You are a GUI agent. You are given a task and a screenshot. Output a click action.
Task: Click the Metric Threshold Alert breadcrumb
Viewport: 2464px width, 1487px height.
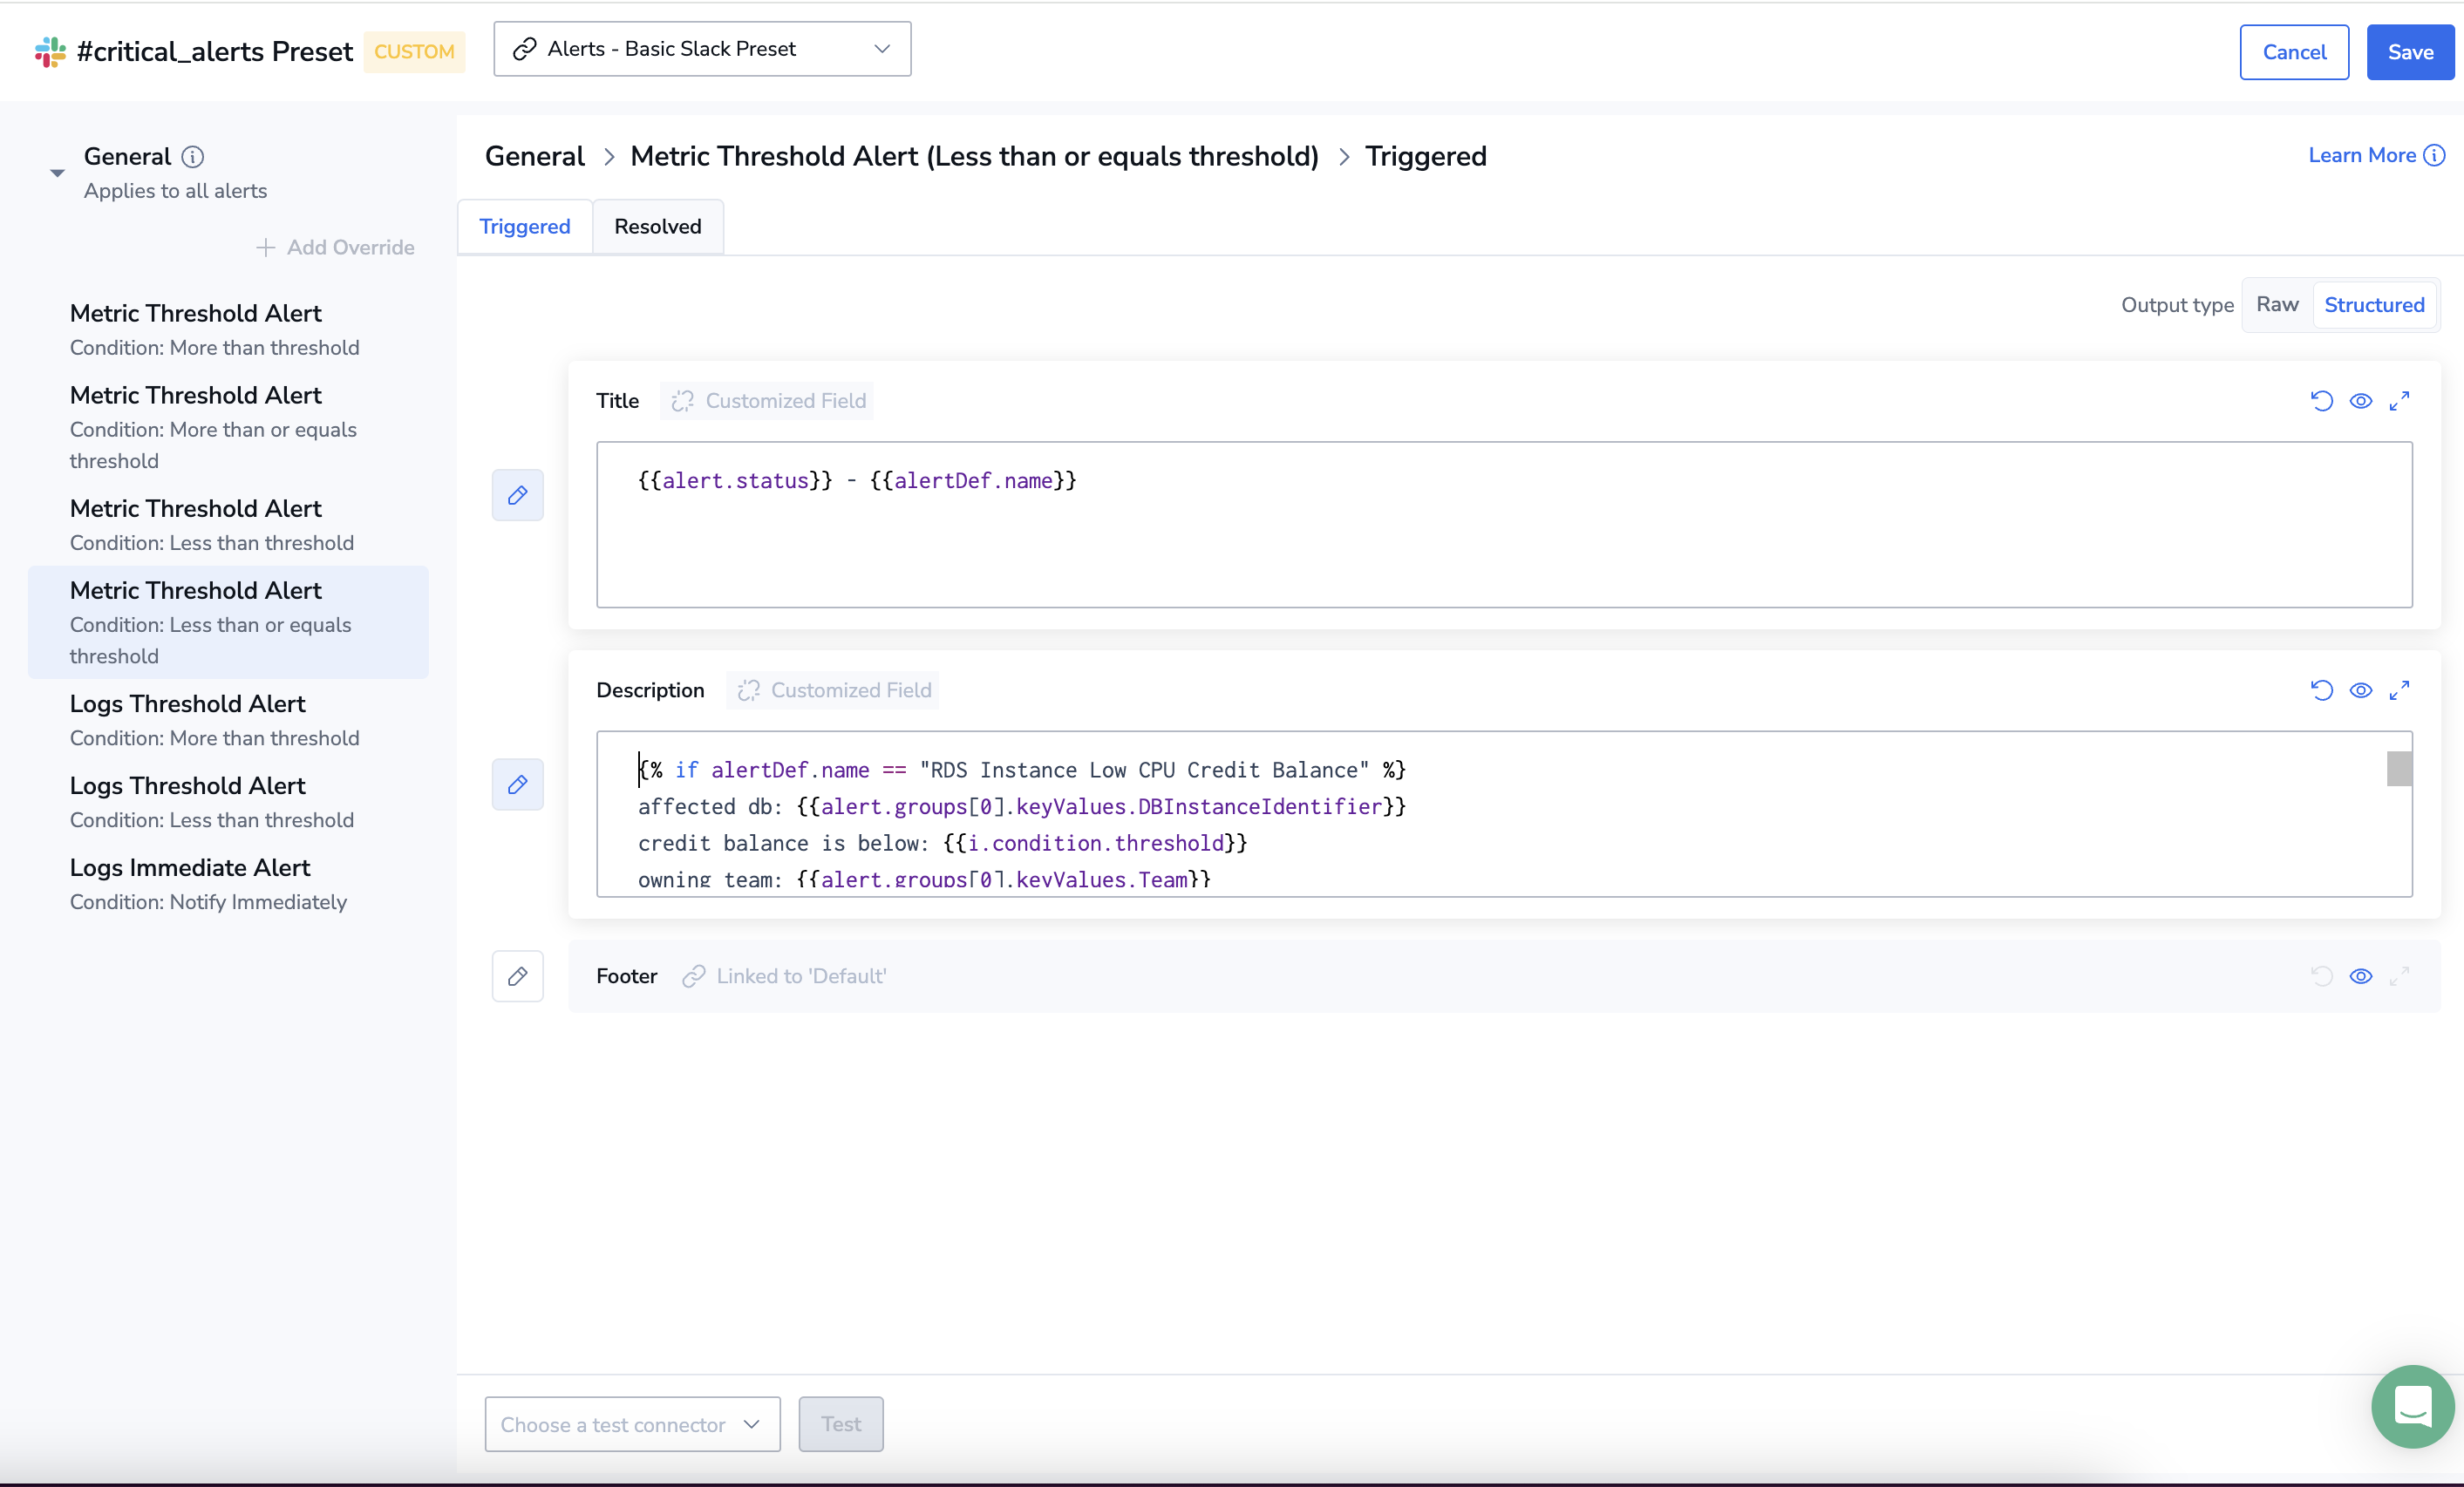point(974,157)
